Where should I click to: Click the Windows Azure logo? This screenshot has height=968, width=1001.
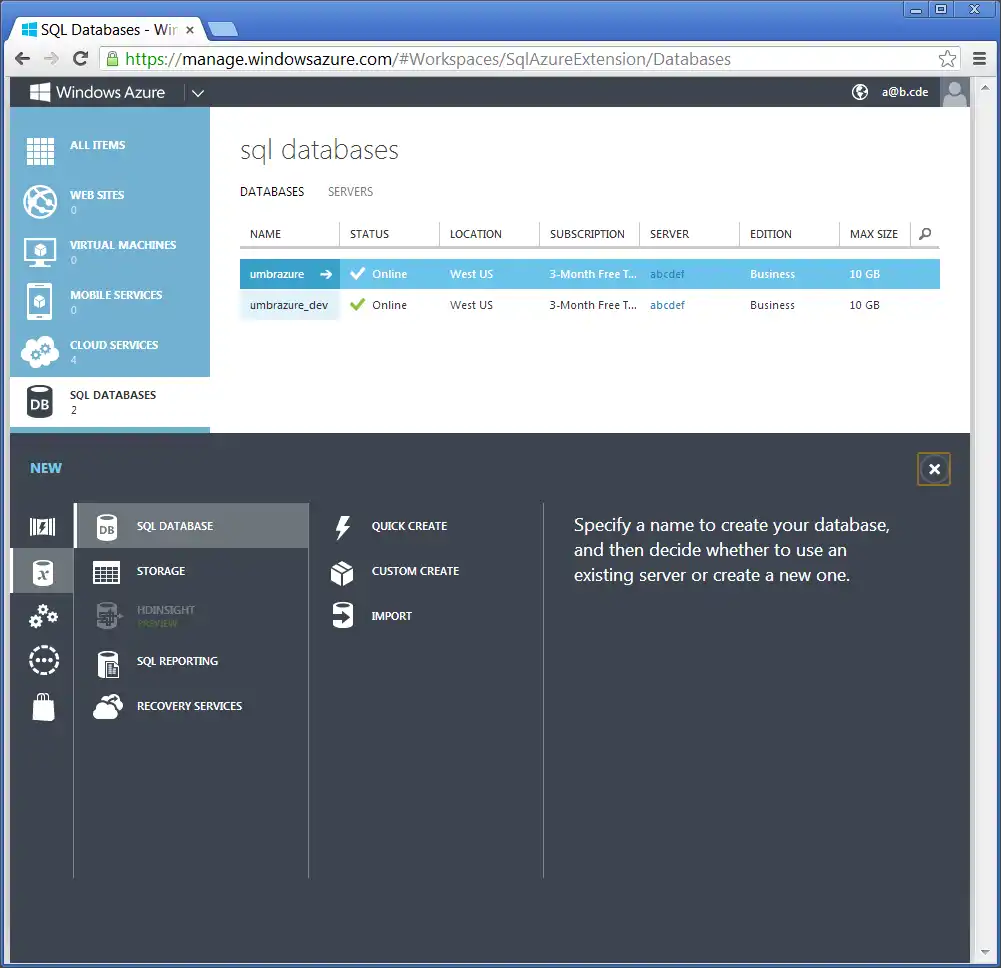click(98, 92)
